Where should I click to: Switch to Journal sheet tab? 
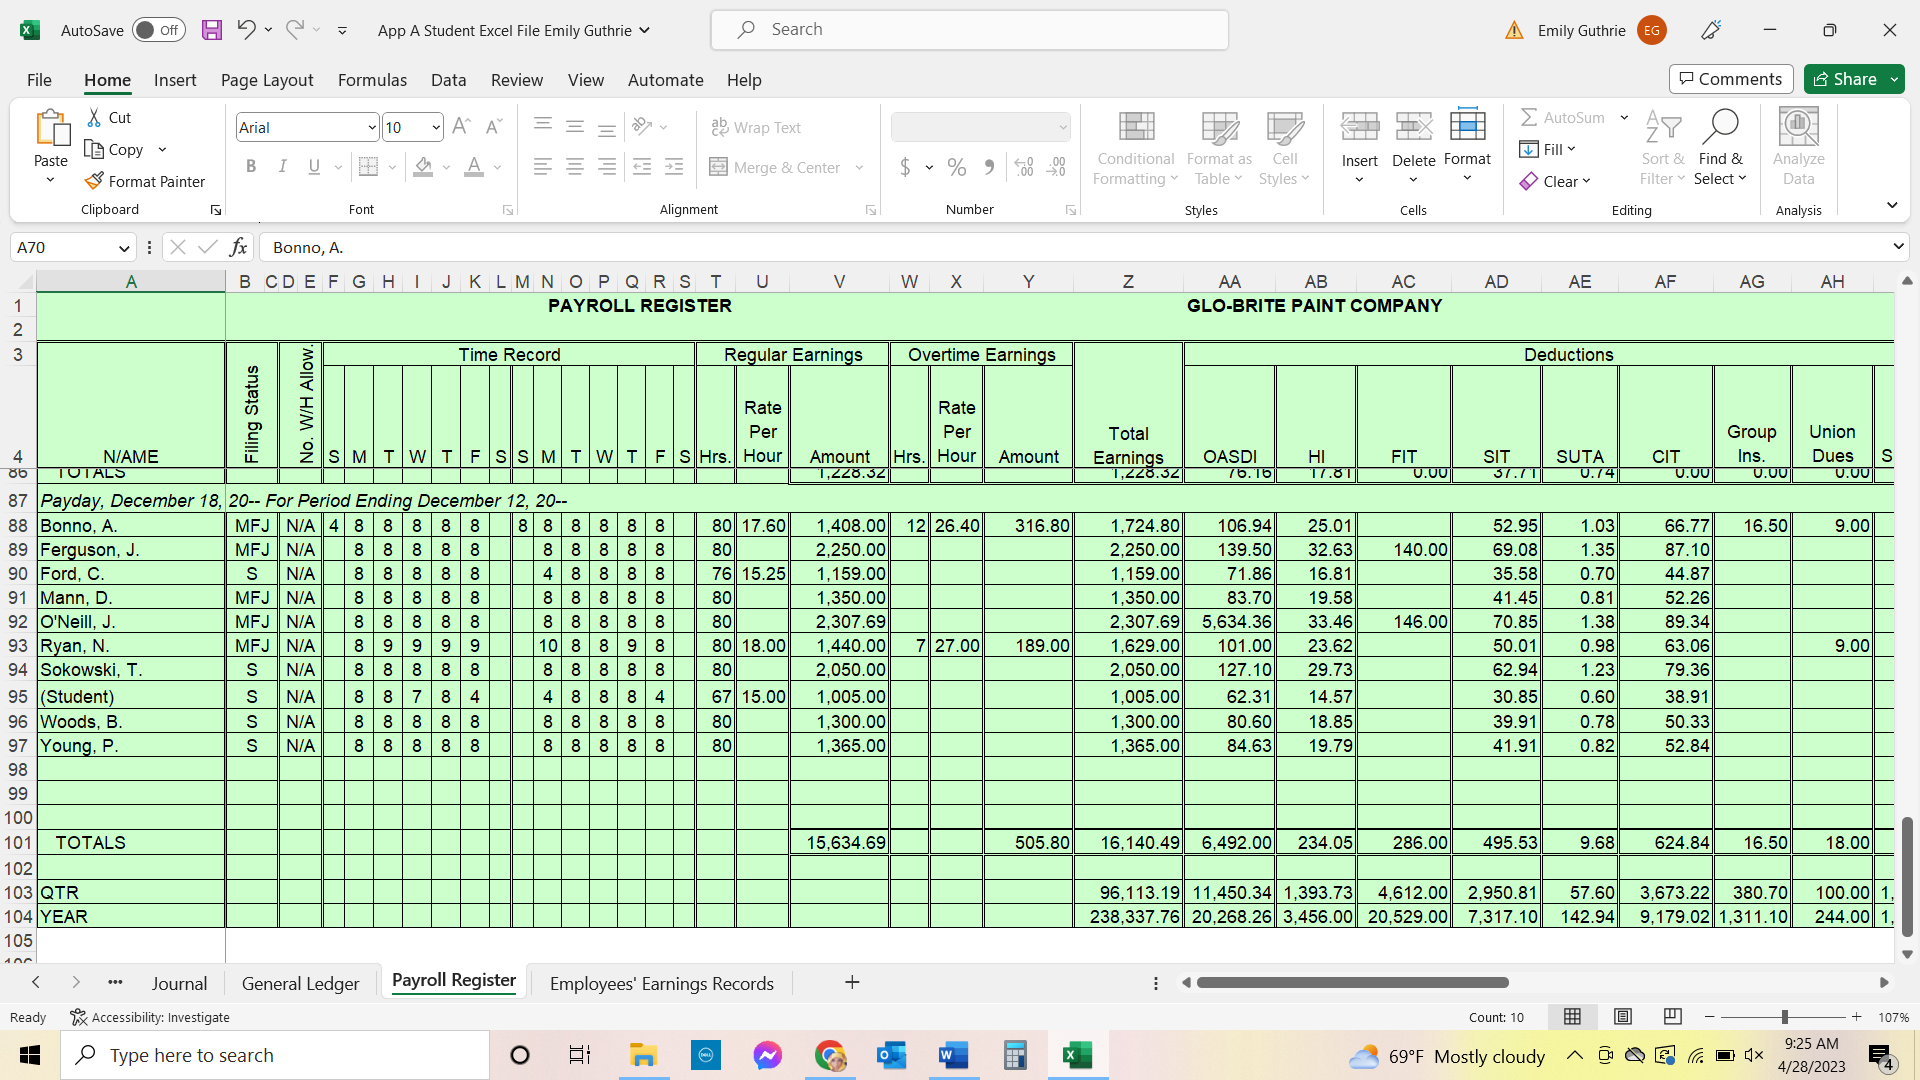(179, 984)
